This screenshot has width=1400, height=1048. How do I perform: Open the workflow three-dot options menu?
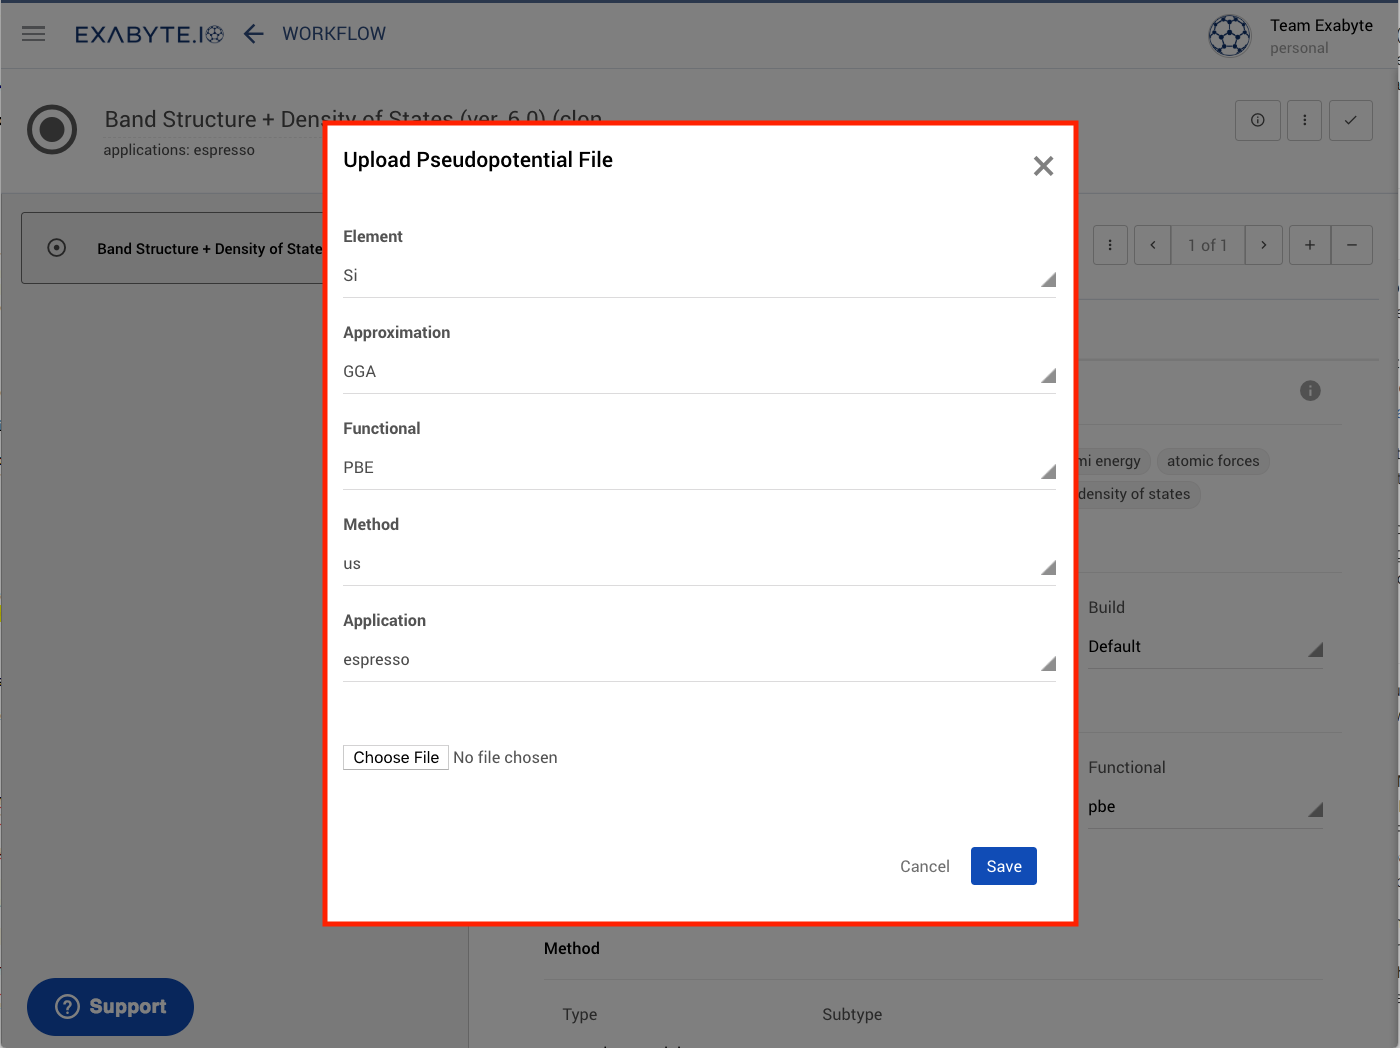click(x=1304, y=120)
